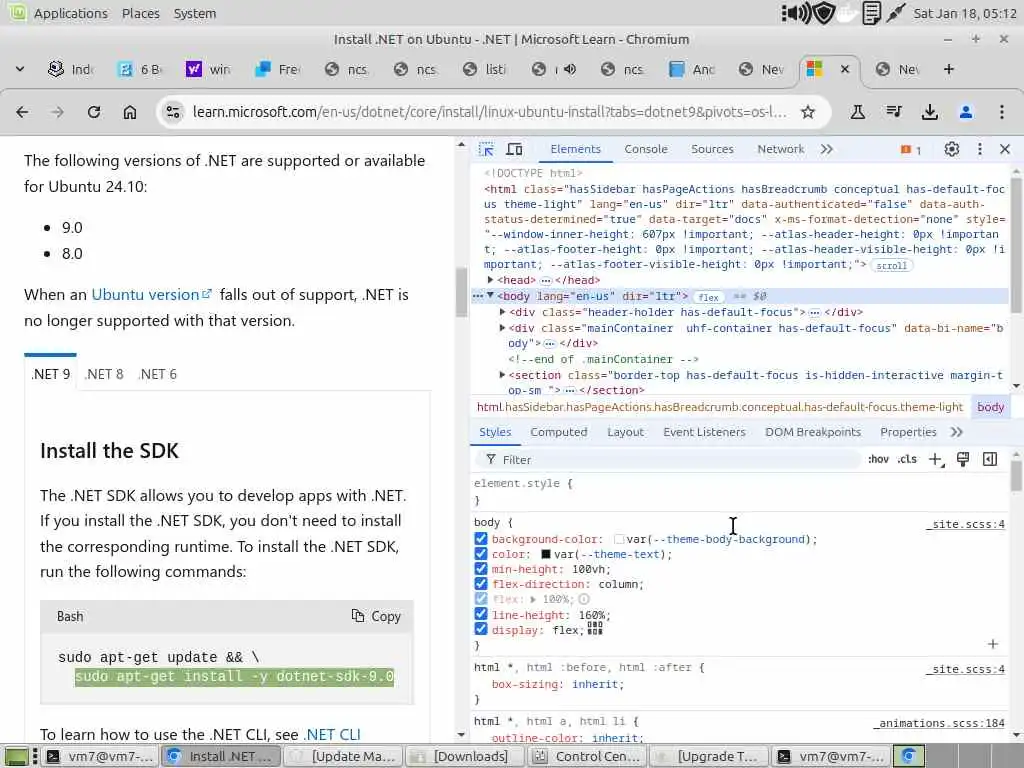Open the background-color swatch picker
The width and height of the screenshot is (1024, 768).
pyautogui.click(x=618, y=539)
